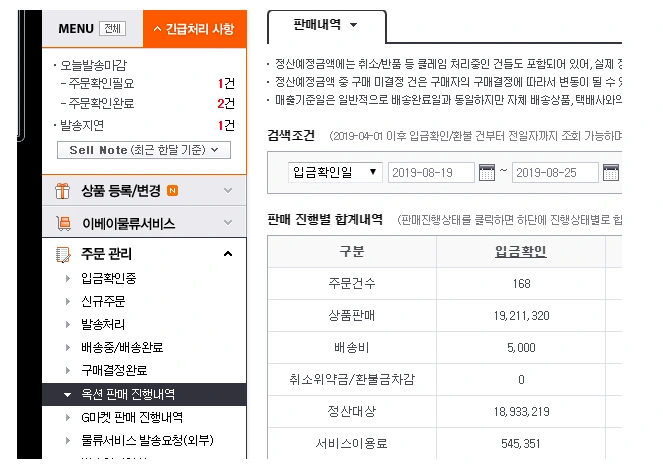This screenshot has width=663, height=465.
Task: Collapse the 긴급처리 사항 panel
Action: 195,29
